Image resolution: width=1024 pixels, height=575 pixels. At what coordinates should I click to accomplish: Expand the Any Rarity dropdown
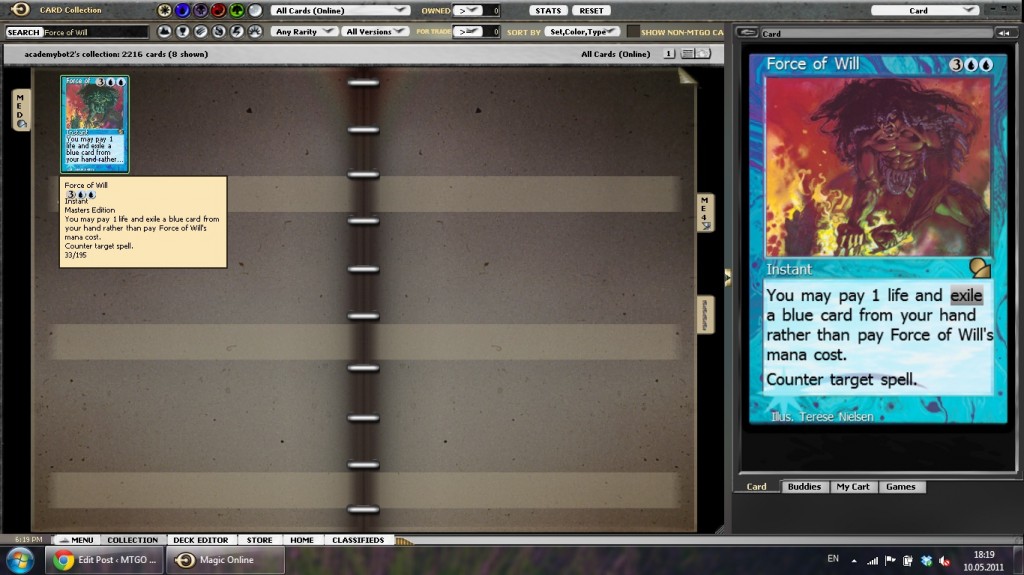tap(304, 32)
